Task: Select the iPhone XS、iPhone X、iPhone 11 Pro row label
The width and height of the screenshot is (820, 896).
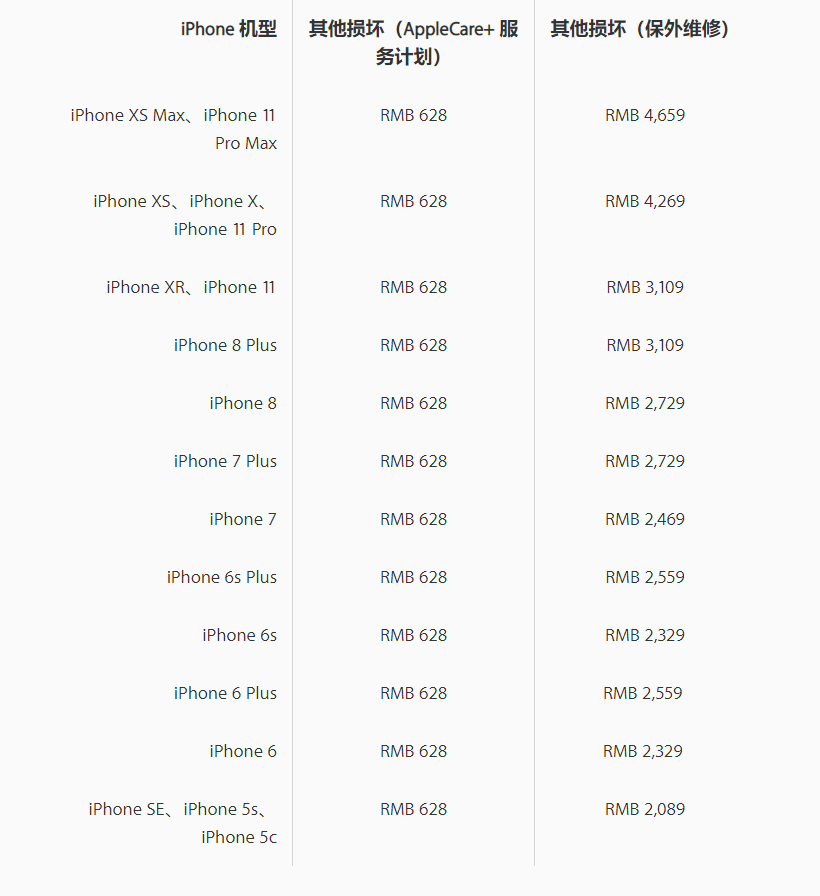Action: (185, 215)
